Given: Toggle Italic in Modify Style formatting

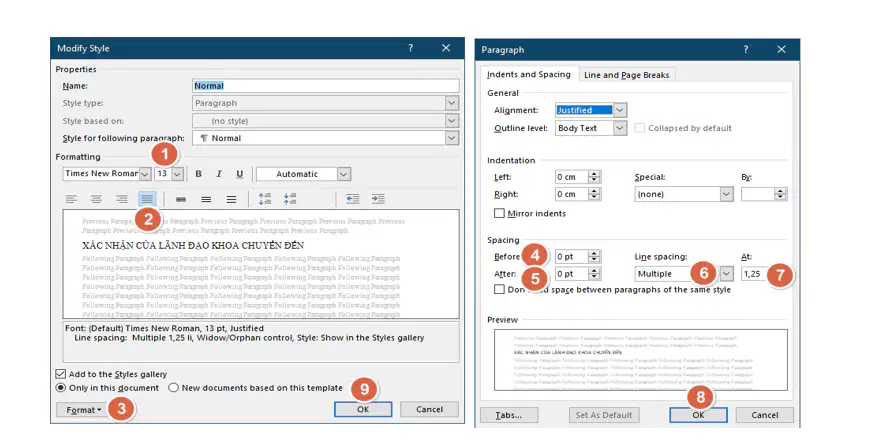Looking at the screenshot, I should [x=219, y=174].
